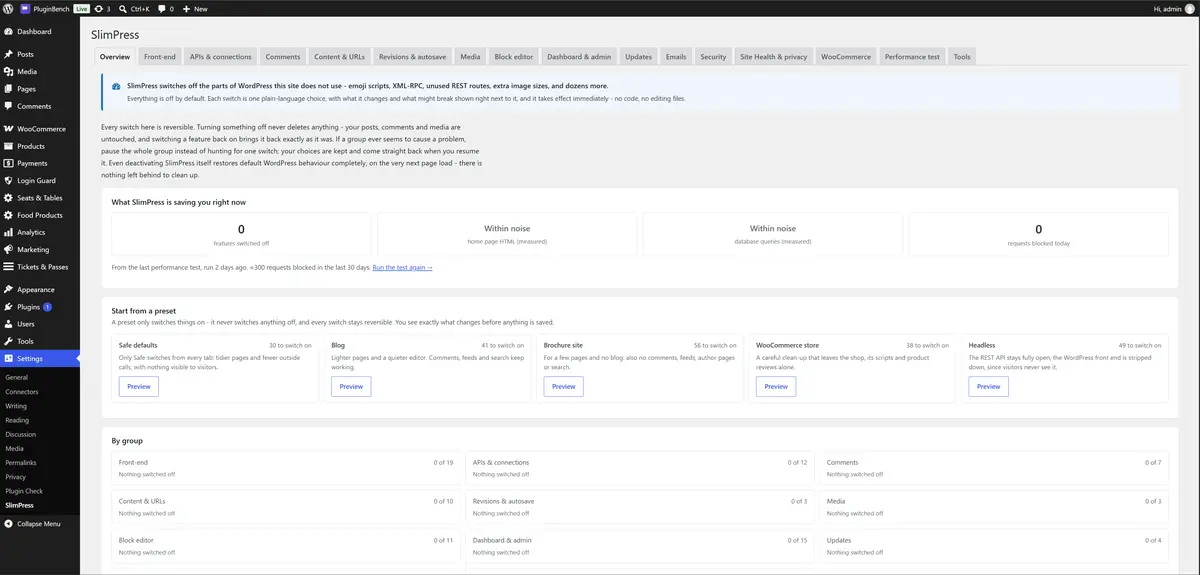The height and width of the screenshot is (575, 1200).
Task: Open the Settings gear icon menu
Action: pyautogui.click(x=8, y=359)
